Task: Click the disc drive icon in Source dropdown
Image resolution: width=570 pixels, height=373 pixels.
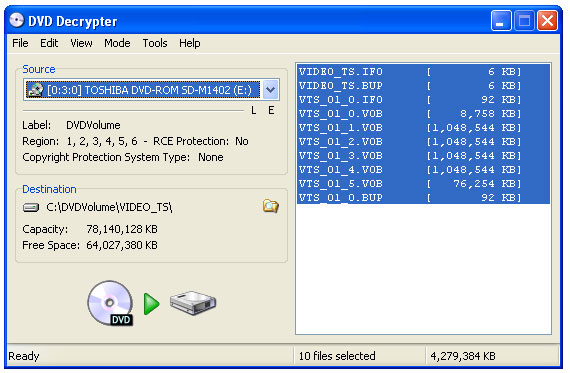Action: click(35, 90)
